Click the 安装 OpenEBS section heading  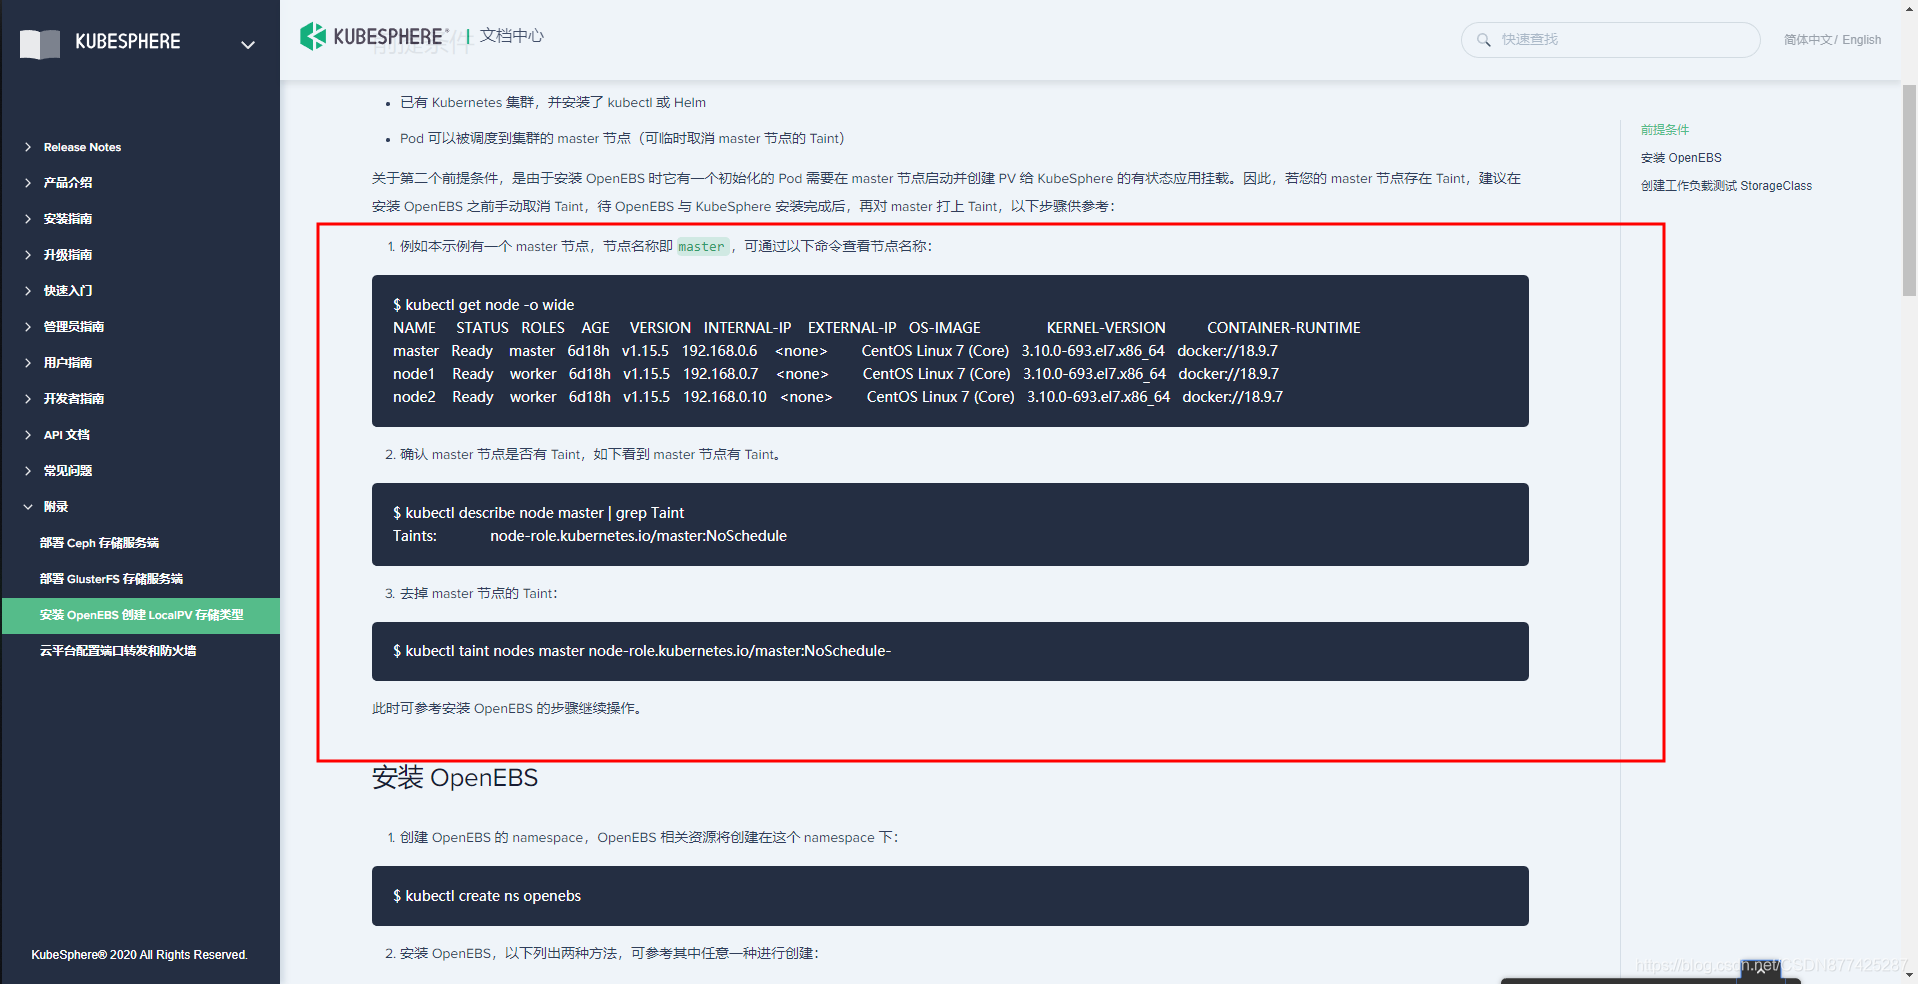coord(455,778)
